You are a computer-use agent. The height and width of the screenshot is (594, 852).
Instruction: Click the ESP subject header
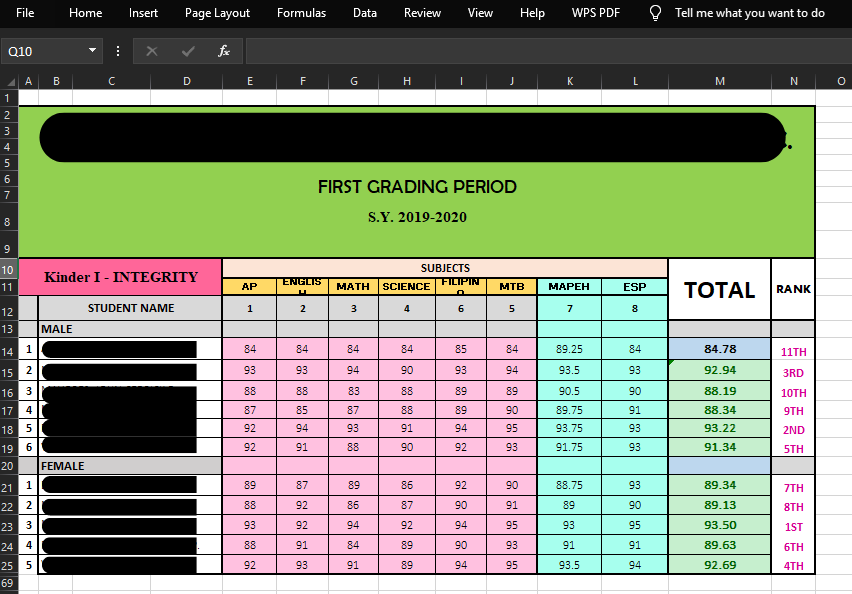pyautogui.click(x=635, y=287)
